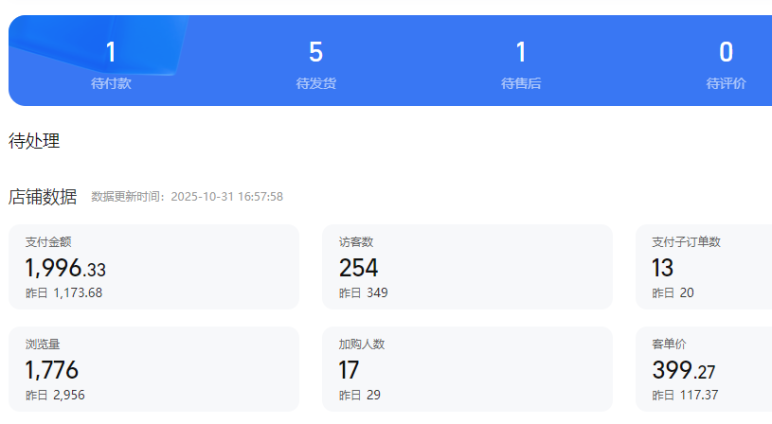Image resolution: width=772 pixels, height=424 pixels.
Task: Click the 1,996.33 payment amount value
Action: (65, 268)
